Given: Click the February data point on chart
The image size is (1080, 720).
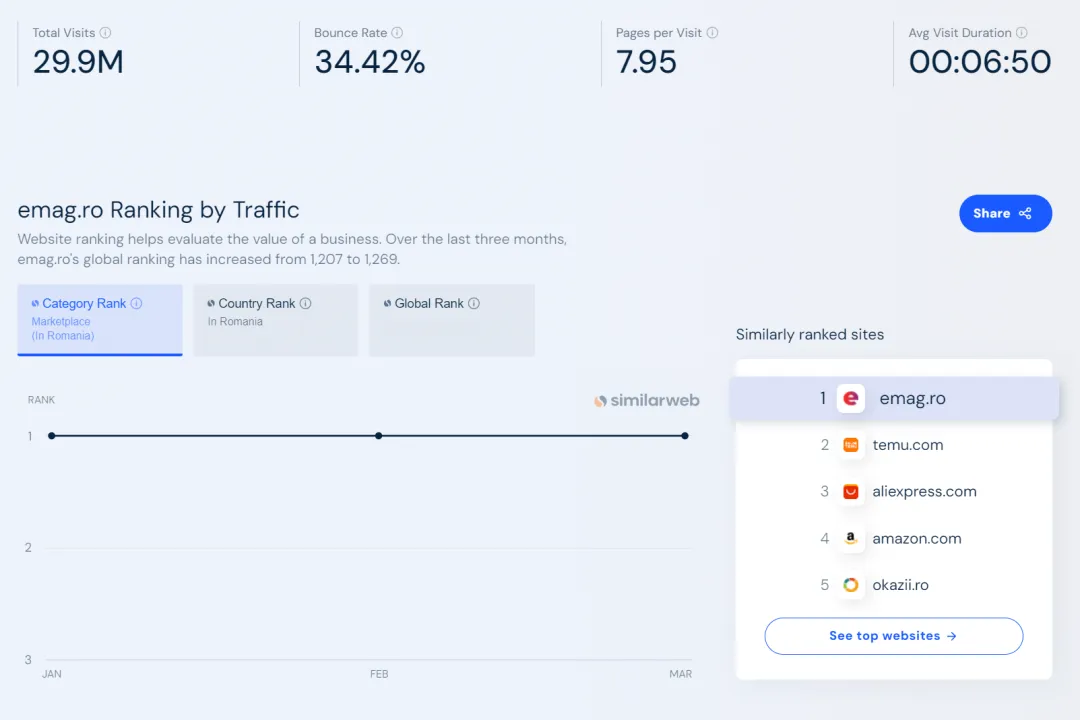Looking at the screenshot, I should (x=379, y=435).
